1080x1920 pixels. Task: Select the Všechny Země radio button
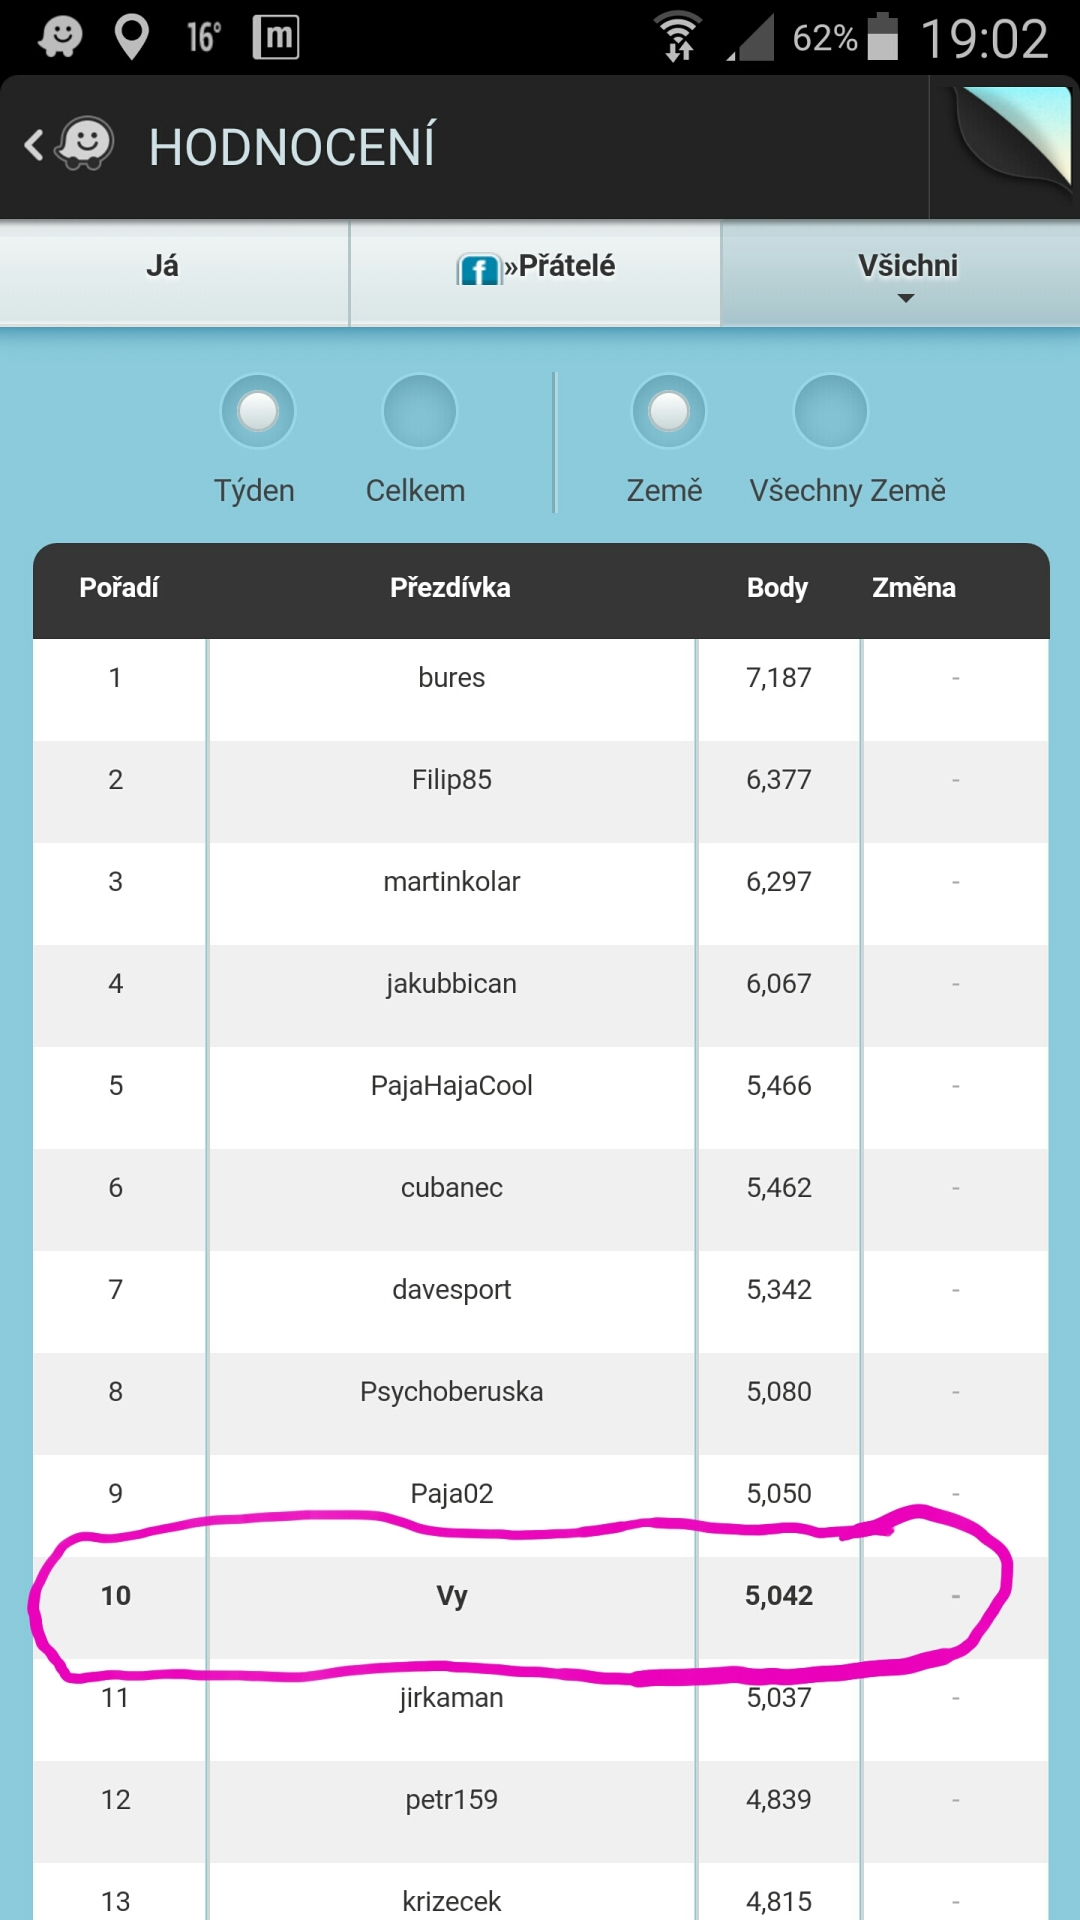(830, 411)
